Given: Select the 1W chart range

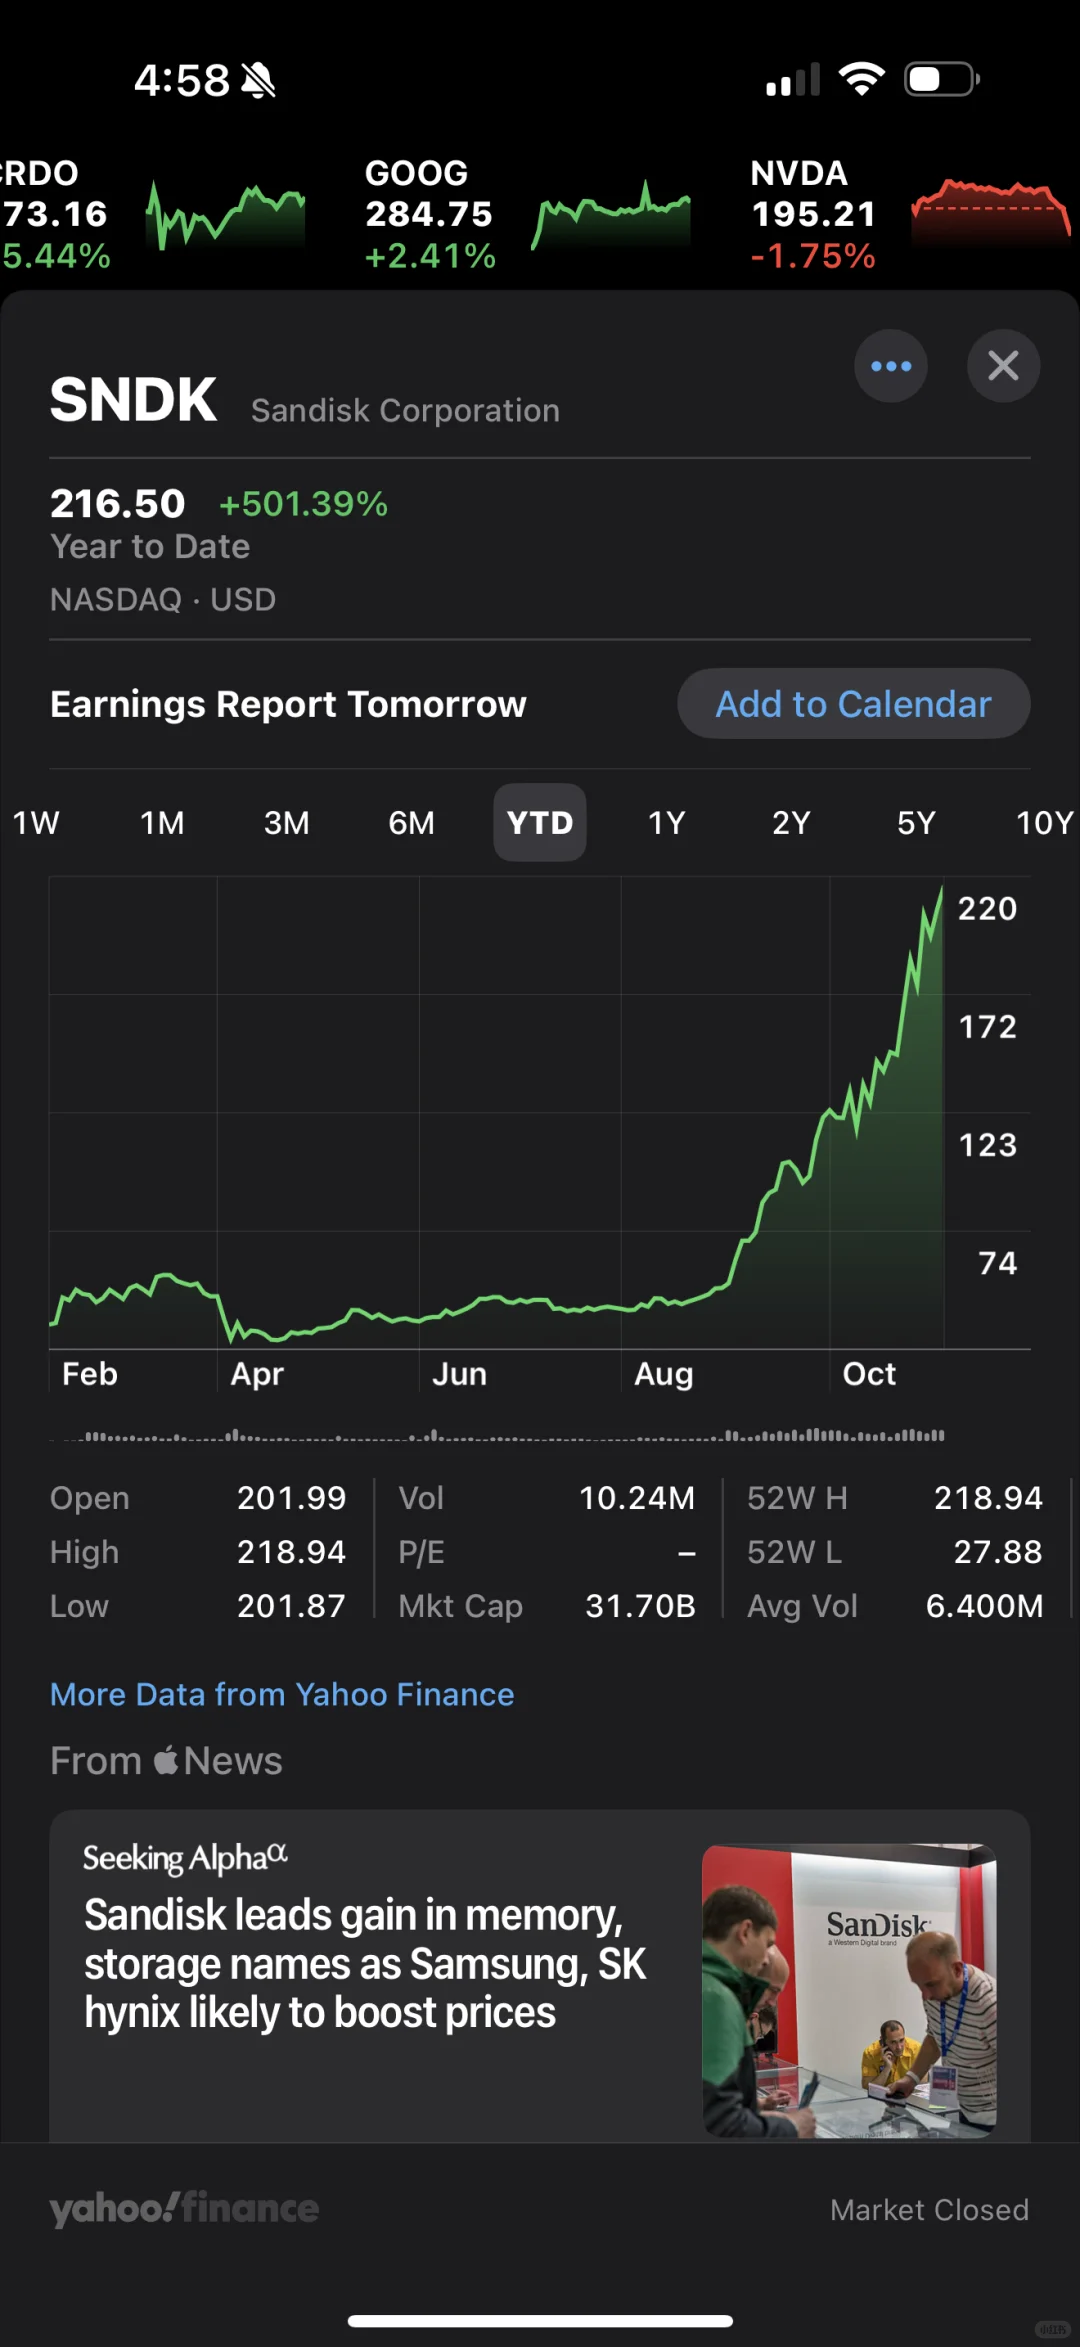Looking at the screenshot, I should 36,823.
